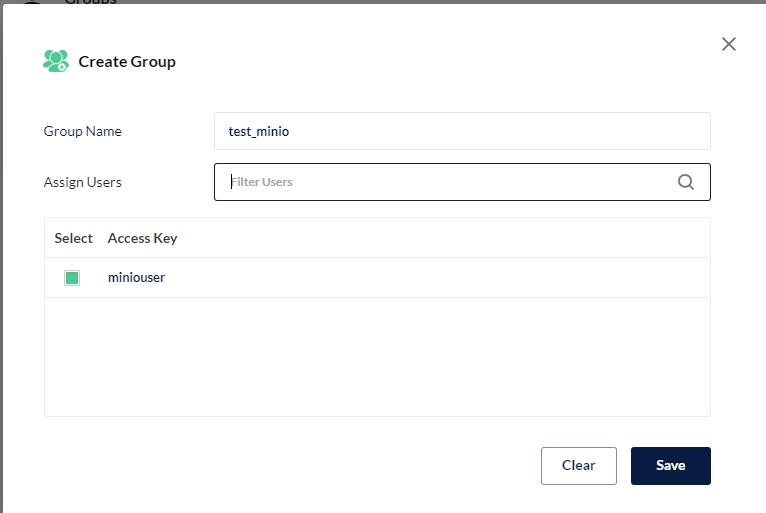Screen dimensions: 766x513
Task: Click into the Filter Users box
Action: (450, 182)
